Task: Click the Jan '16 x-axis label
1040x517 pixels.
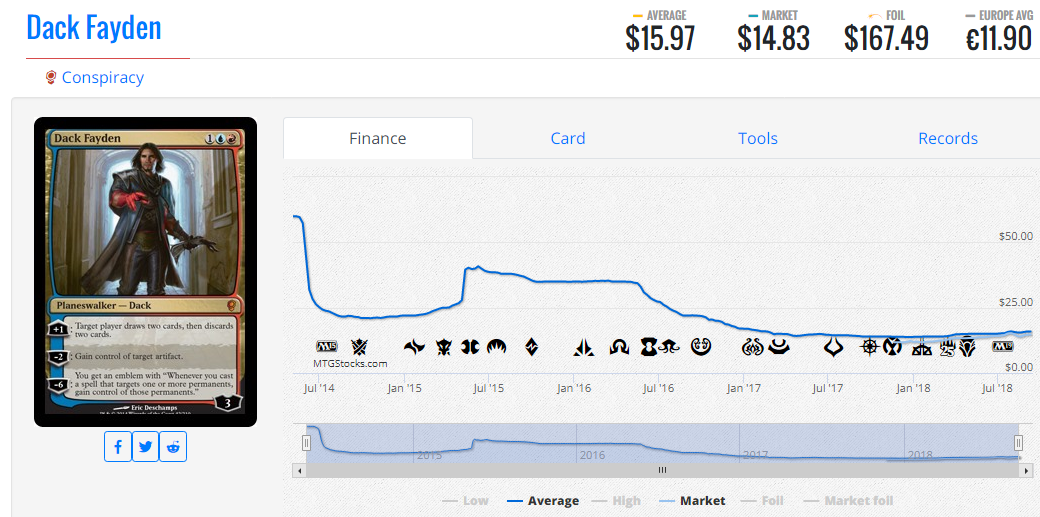Action: coord(573,388)
